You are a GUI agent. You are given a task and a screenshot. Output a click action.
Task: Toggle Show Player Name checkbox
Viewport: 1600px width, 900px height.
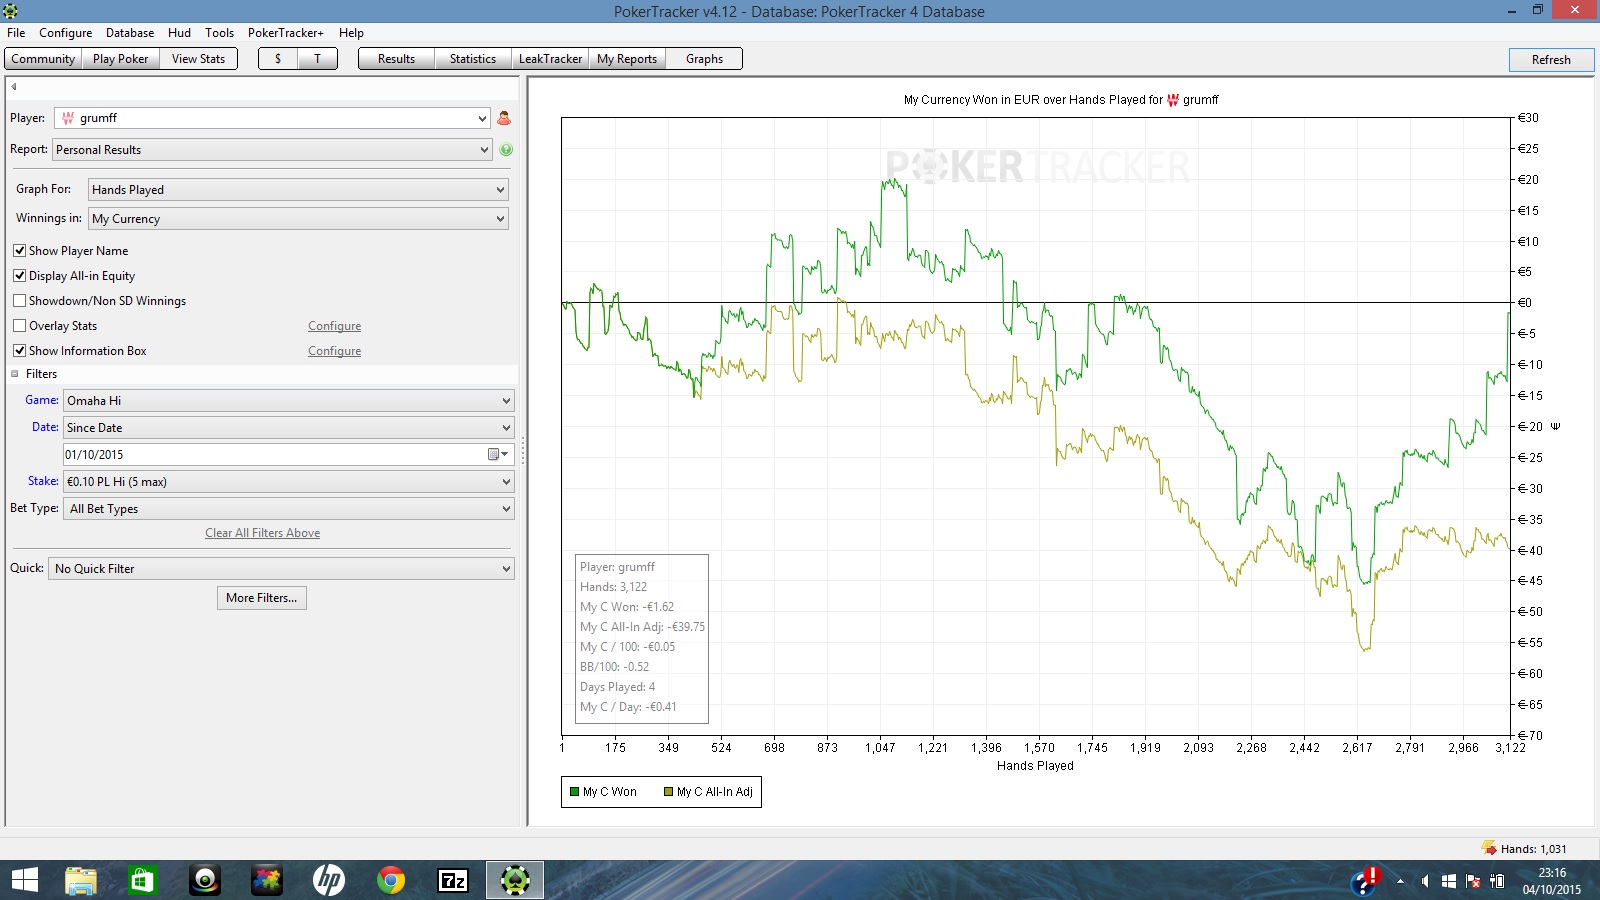19,251
